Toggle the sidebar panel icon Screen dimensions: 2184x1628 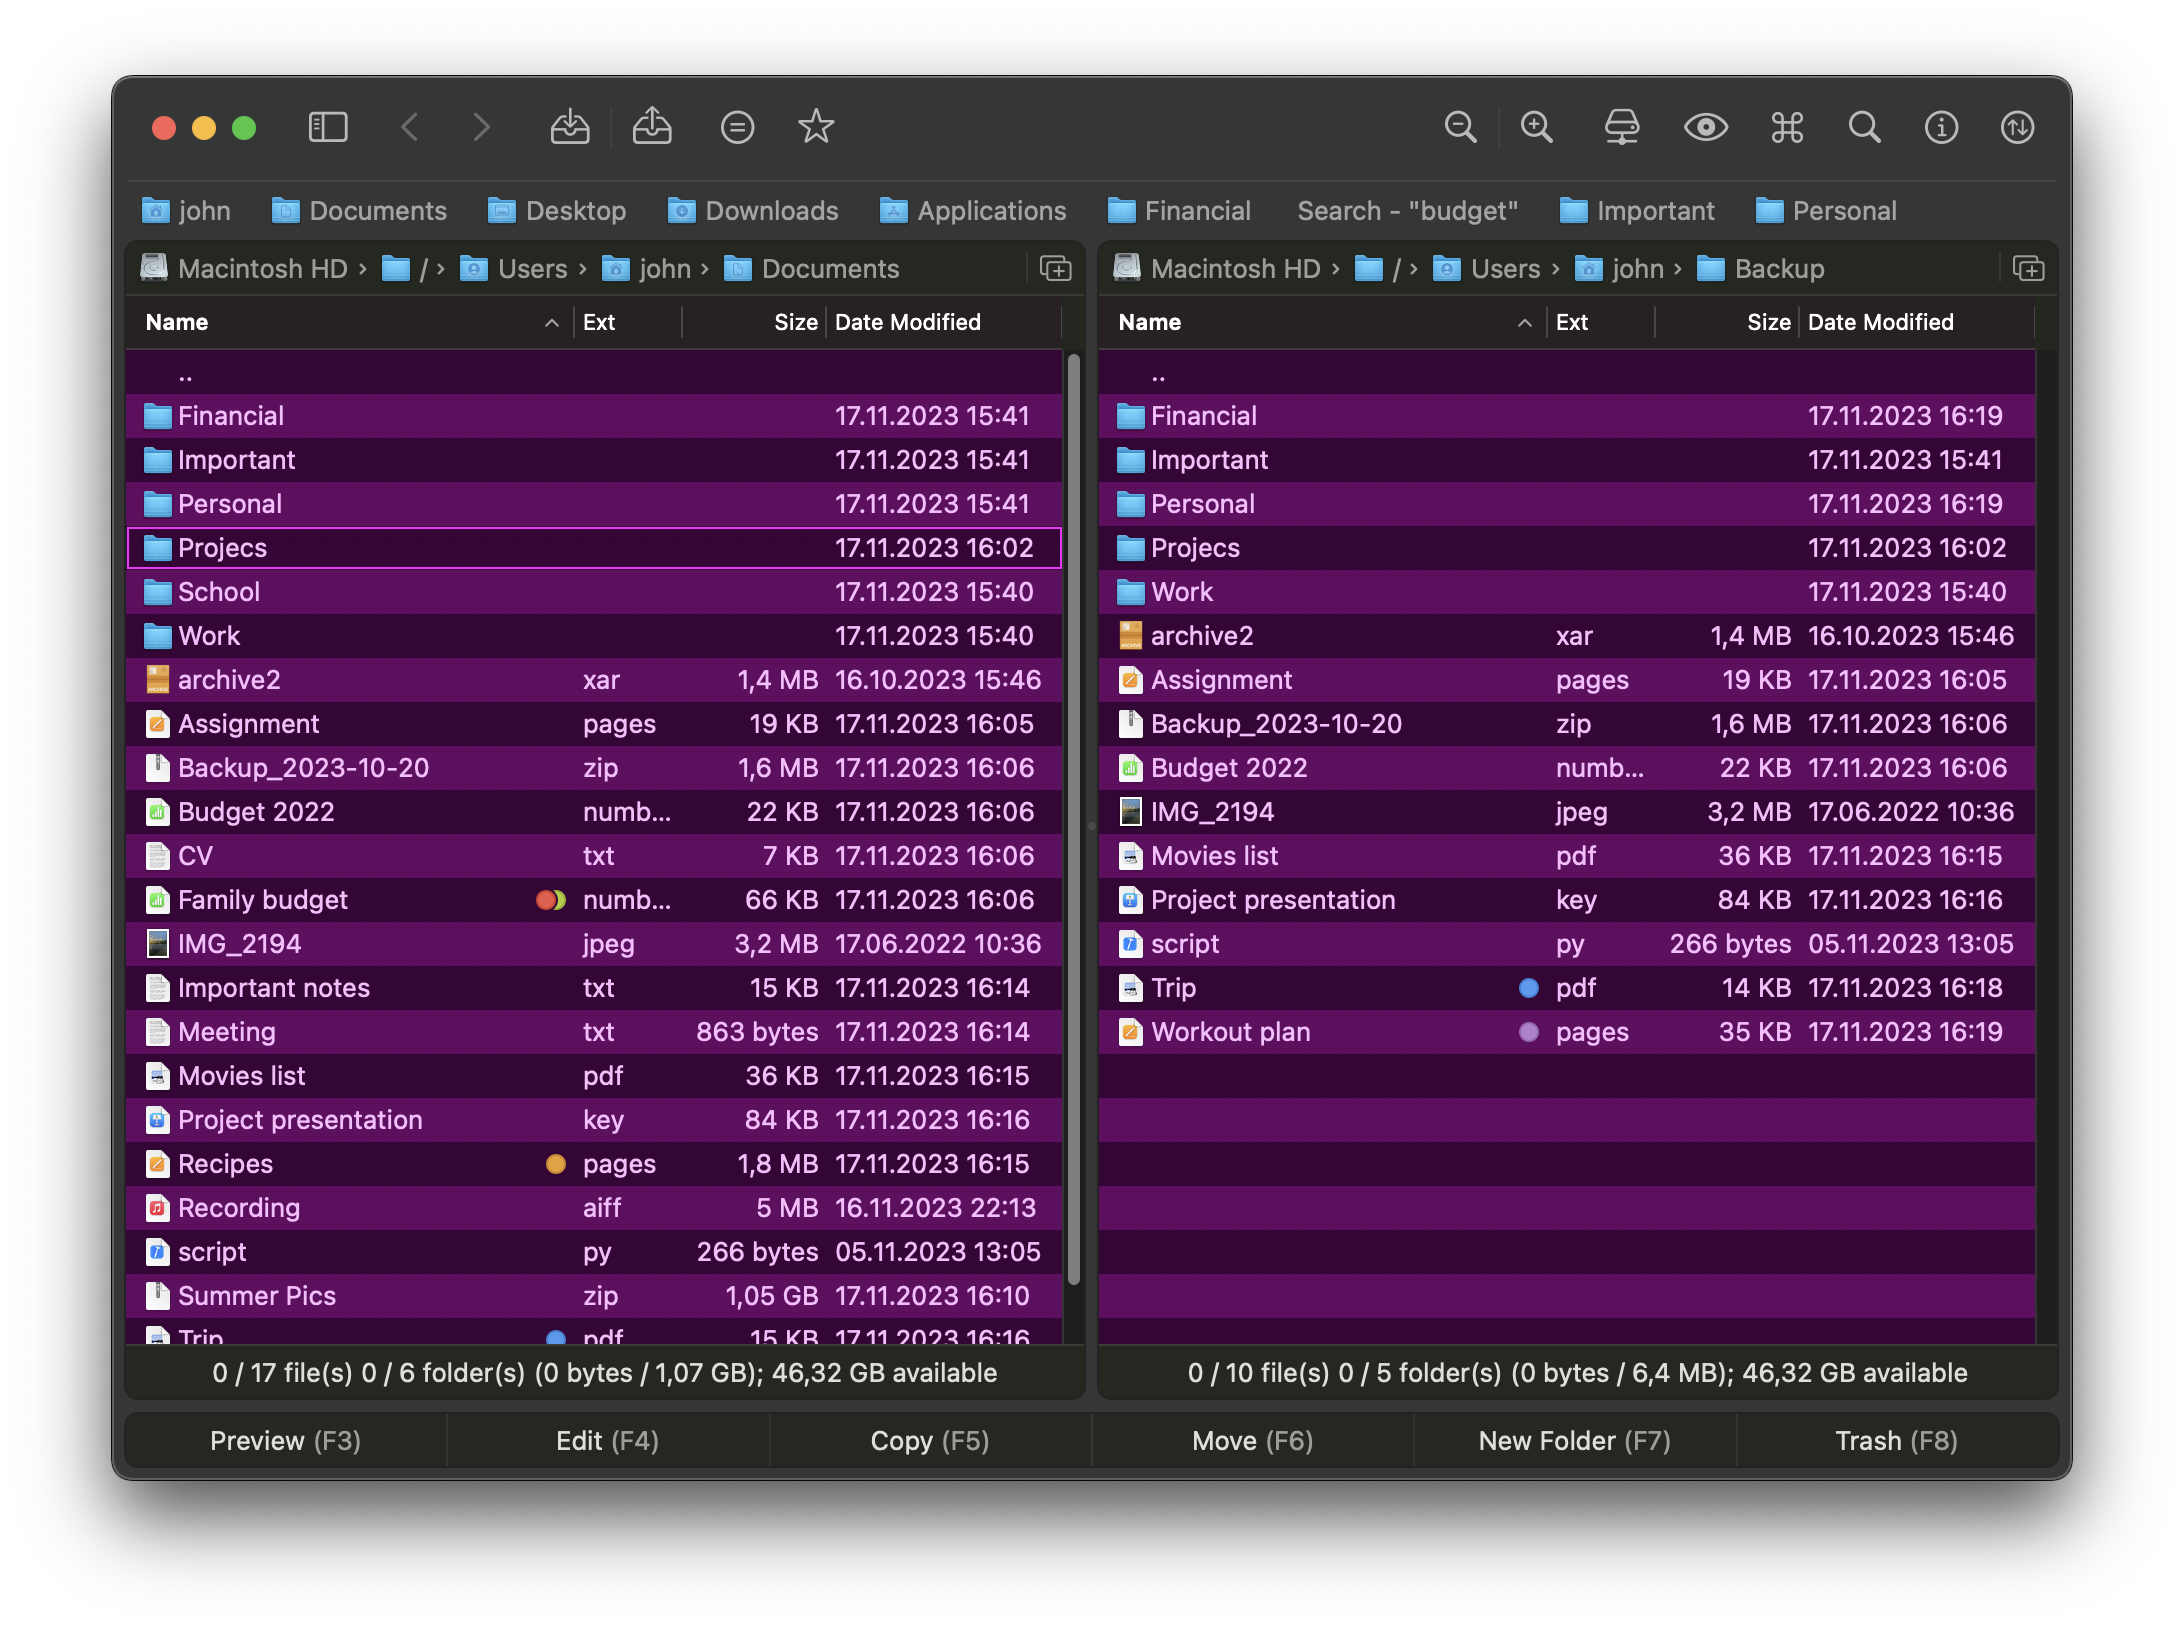coord(328,127)
